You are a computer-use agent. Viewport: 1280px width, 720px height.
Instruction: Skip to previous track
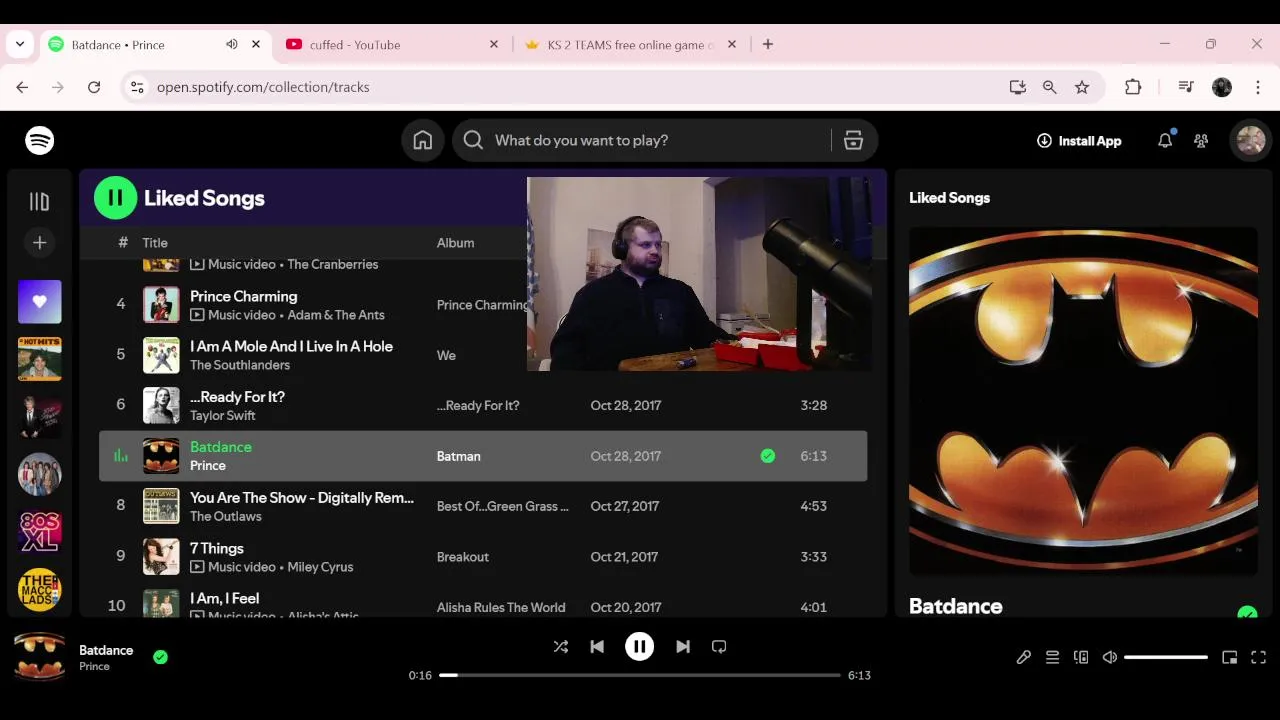click(x=597, y=647)
